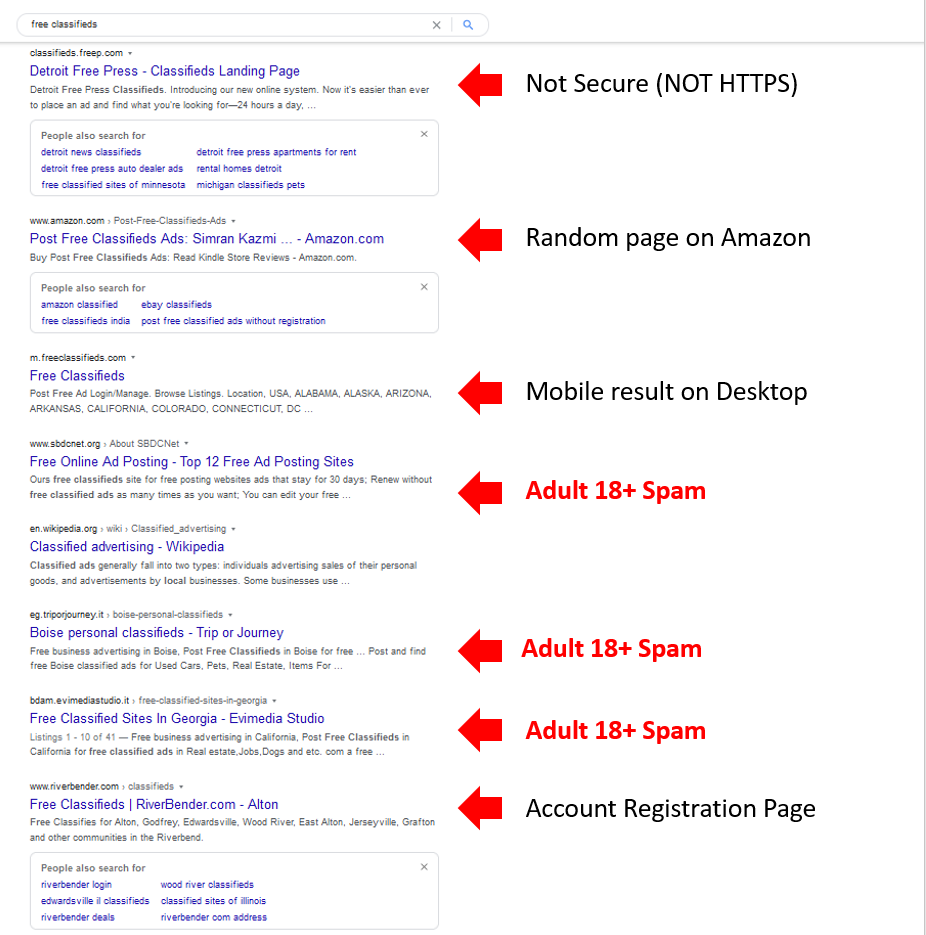The height and width of the screenshot is (935, 926).
Task: Select 'post free classified ads without registration'
Action: [233, 321]
